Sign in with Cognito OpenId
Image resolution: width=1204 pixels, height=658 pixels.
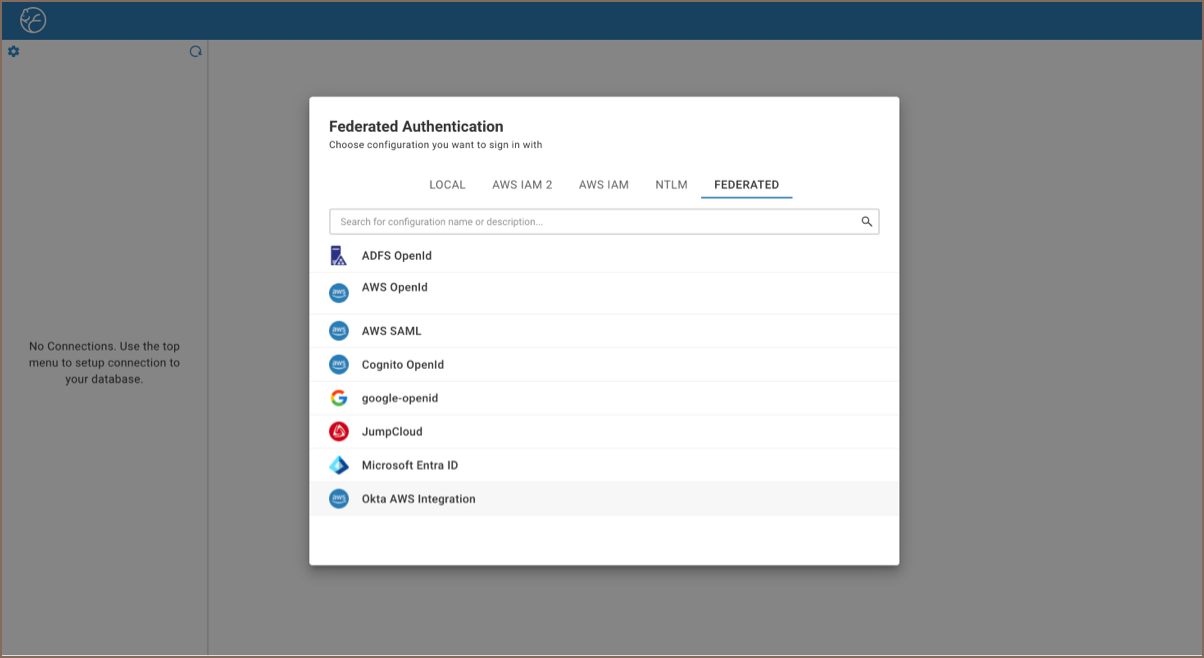coord(402,365)
